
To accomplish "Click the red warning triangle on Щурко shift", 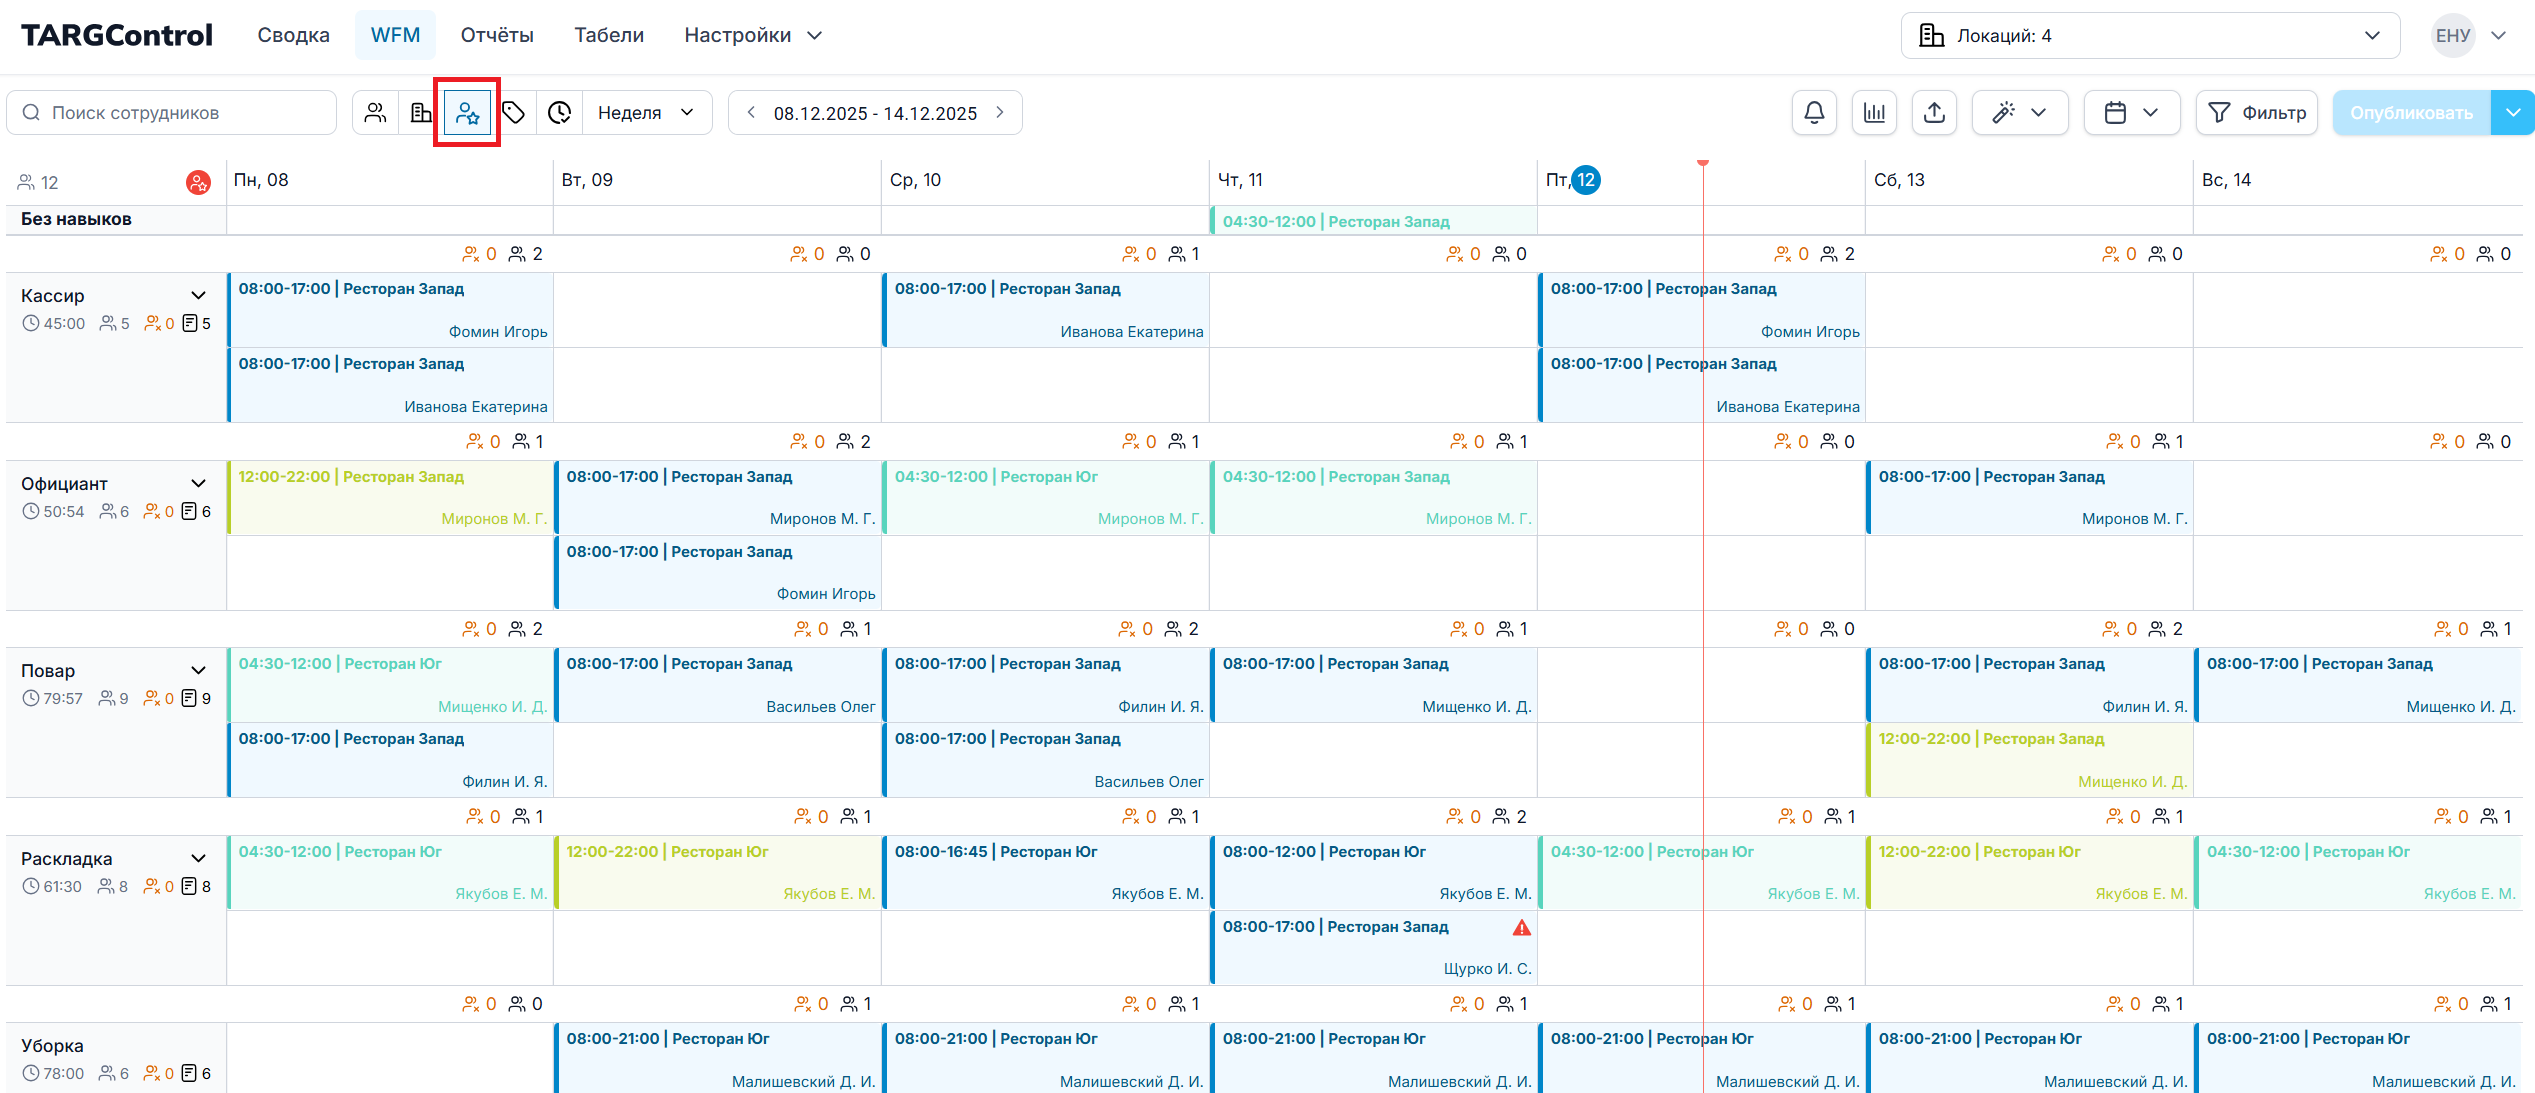I will pos(1521,928).
